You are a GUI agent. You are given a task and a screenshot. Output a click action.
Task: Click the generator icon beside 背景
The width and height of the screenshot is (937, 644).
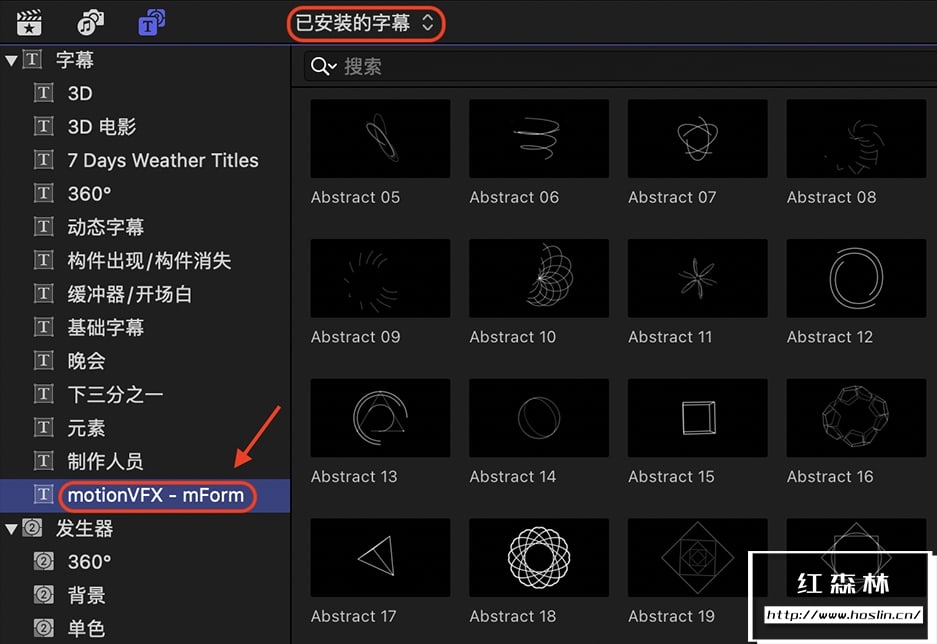coord(44,595)
